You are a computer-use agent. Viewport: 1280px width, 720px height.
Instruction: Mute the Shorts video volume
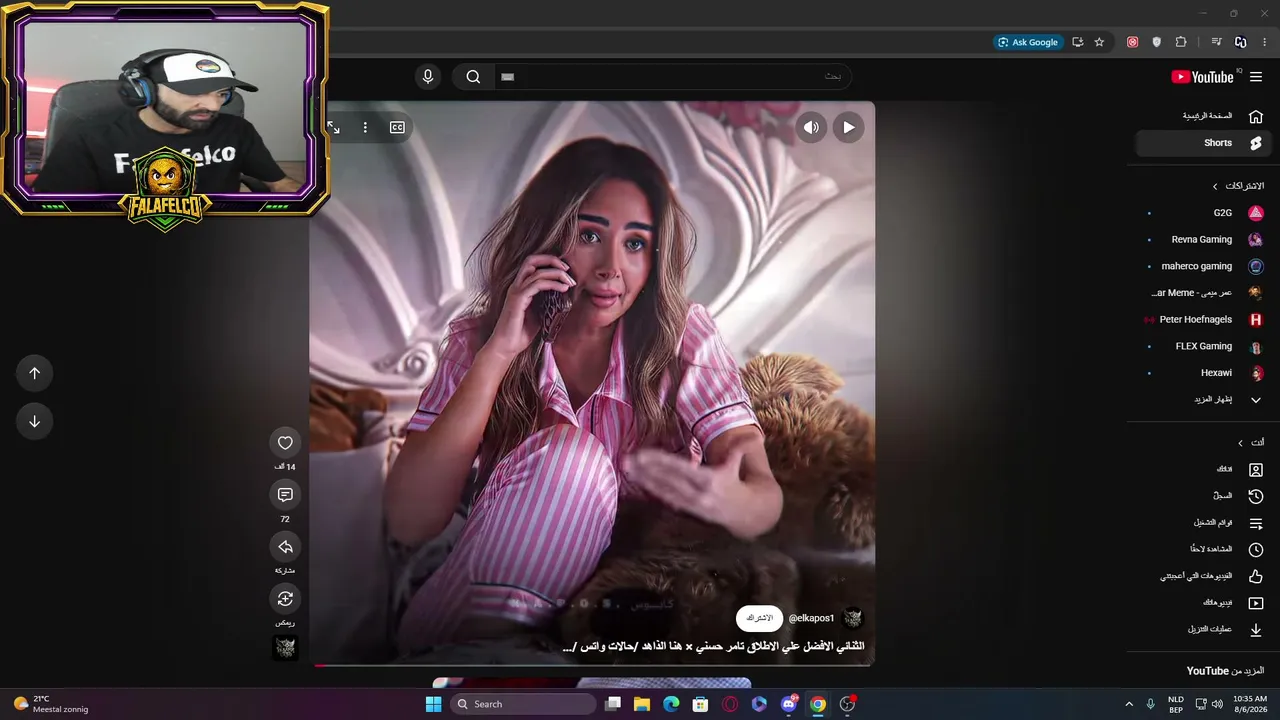pyautogui.click(x=811, y=127)
